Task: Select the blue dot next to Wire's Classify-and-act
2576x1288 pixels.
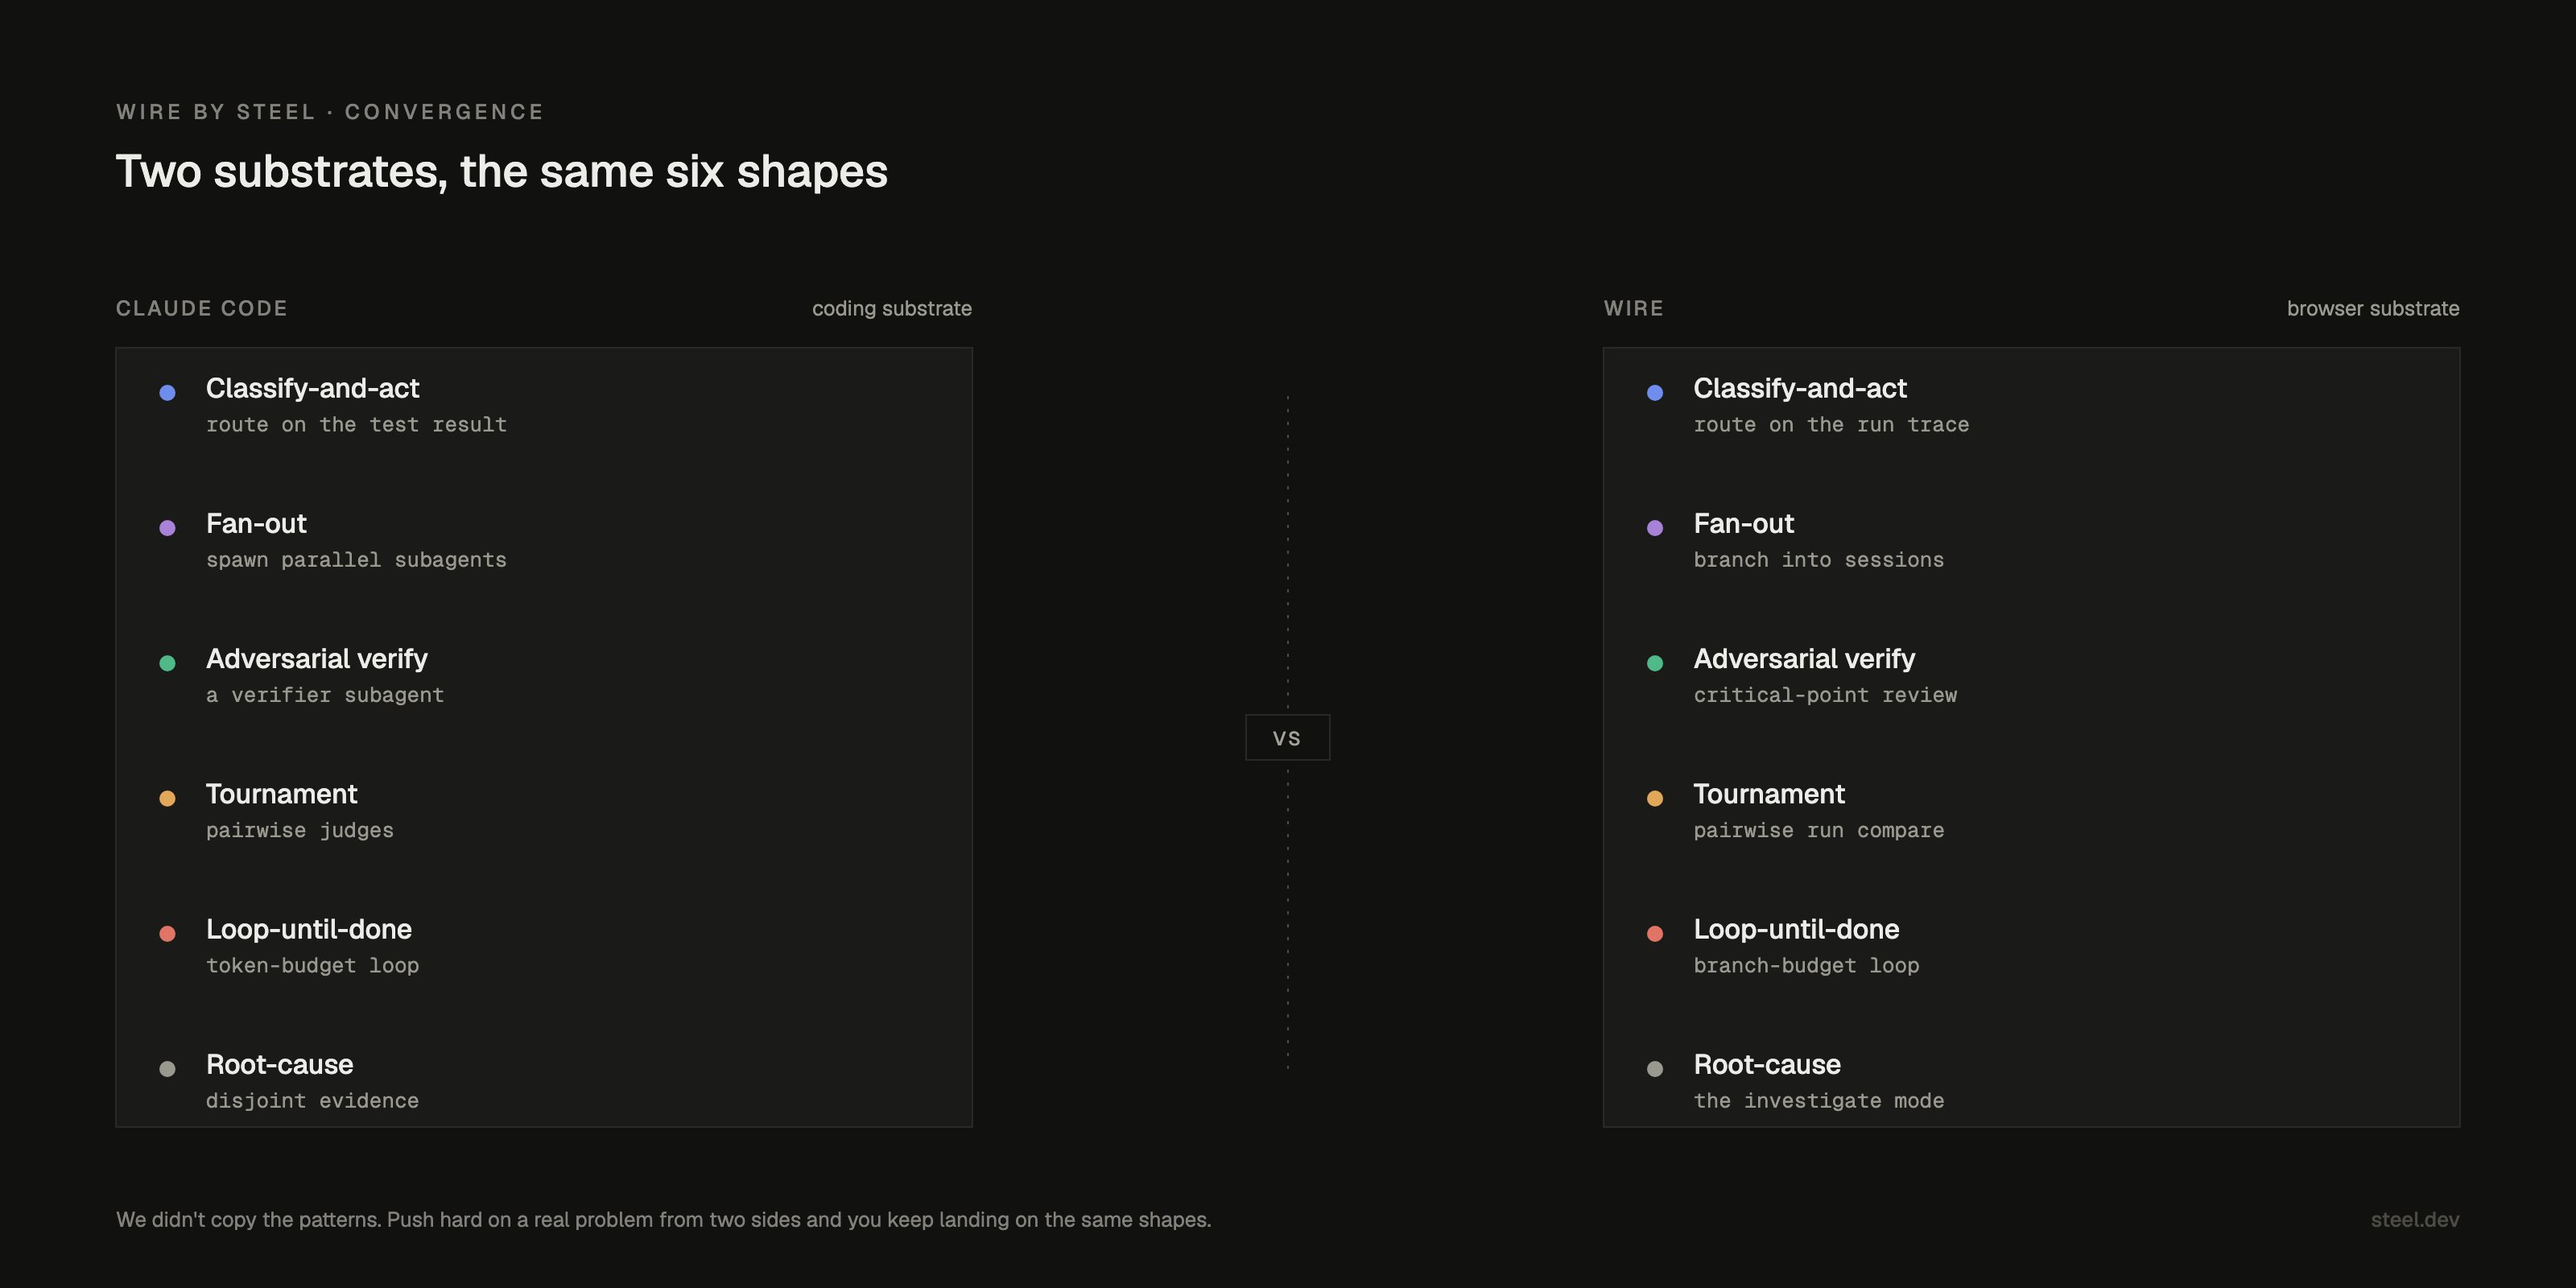Action: click(x=1655, y=393)
